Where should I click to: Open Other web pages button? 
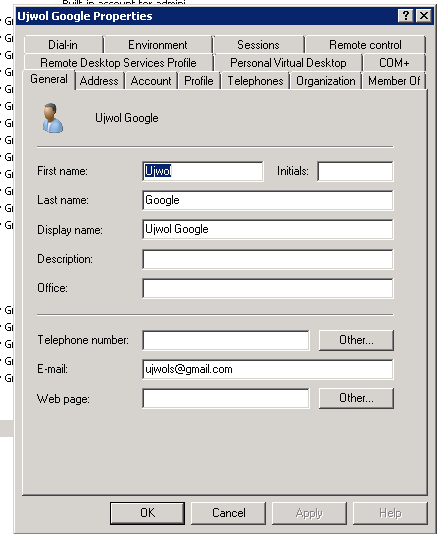click(x=356, y=398)
